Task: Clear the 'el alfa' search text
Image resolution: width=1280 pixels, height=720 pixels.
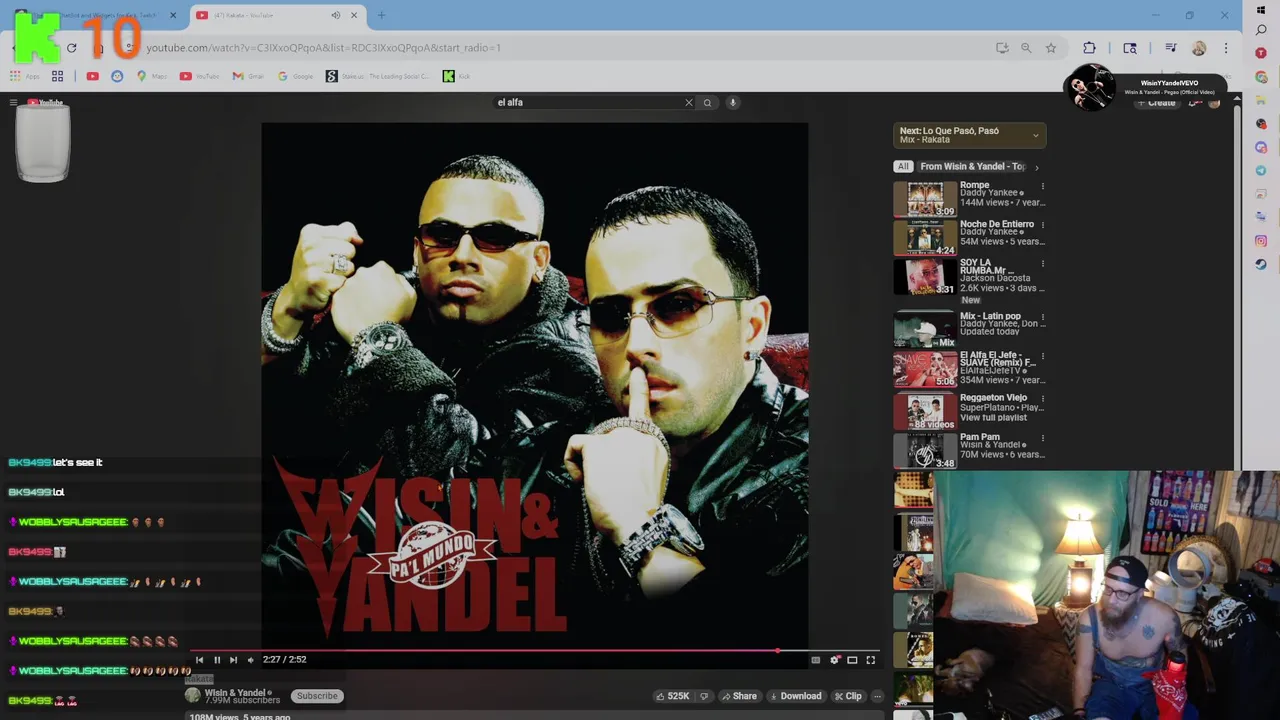Action: click(688, 102)
